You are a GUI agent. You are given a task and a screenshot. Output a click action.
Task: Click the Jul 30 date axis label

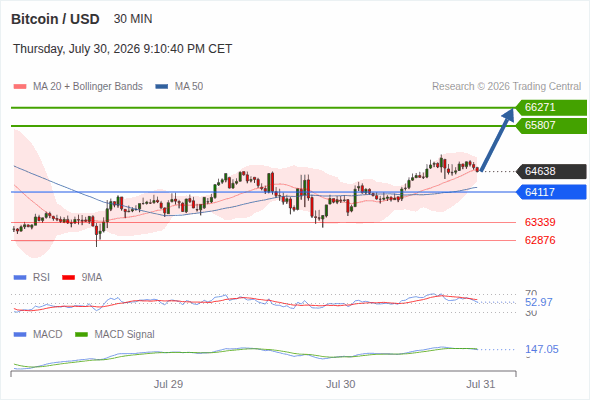pos(340,384)
